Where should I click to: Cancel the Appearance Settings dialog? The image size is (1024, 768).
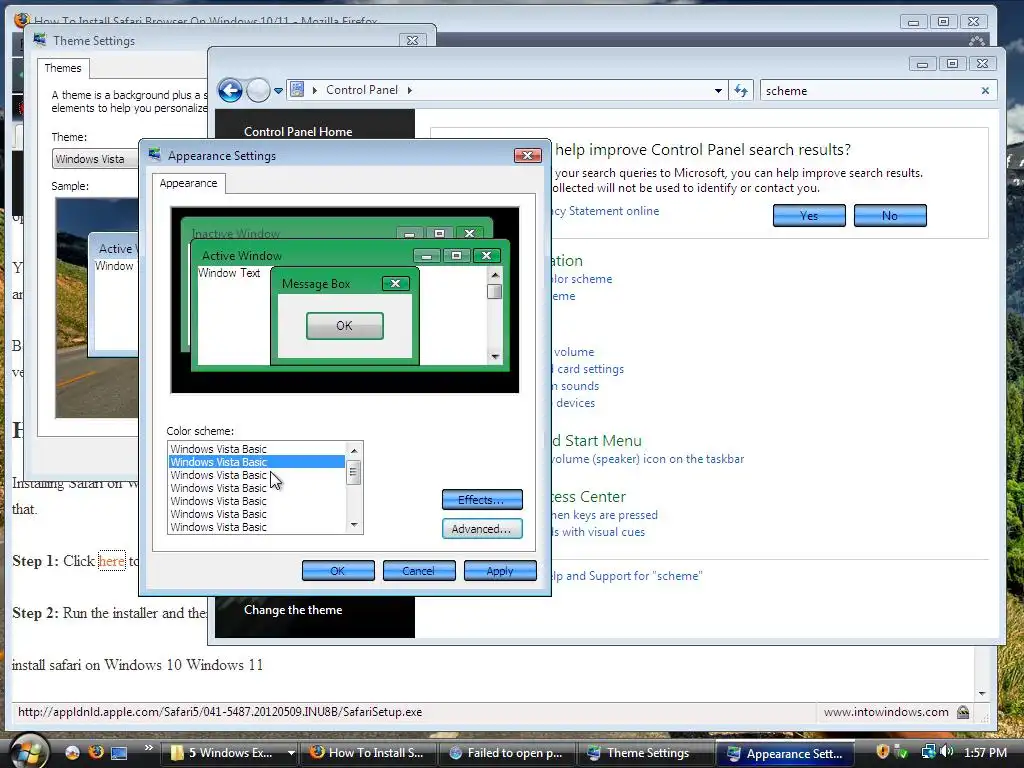pyautogui.click(x=419, y=571)
